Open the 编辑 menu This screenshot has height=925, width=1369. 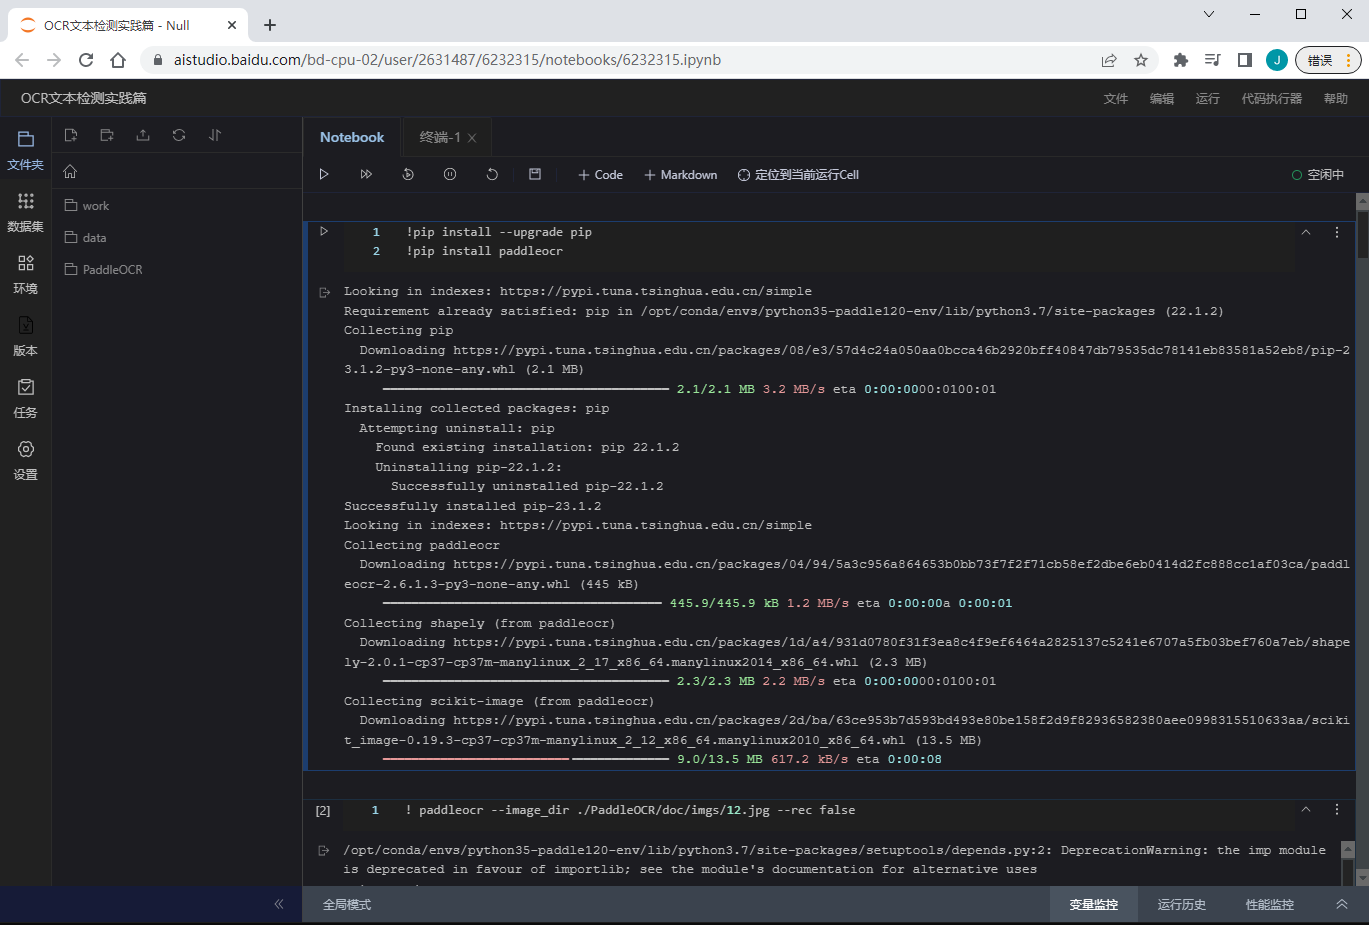coord(1162,99)
